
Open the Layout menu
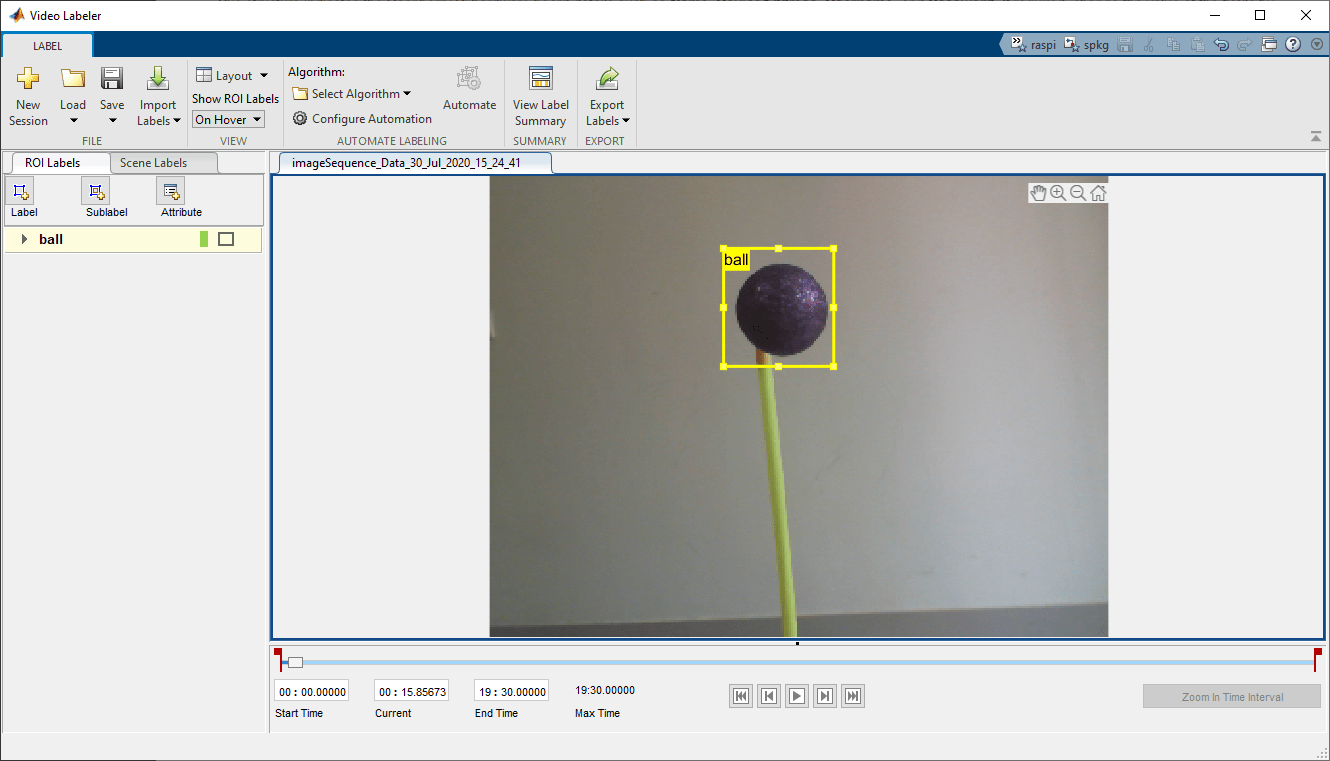coord(233,75)
